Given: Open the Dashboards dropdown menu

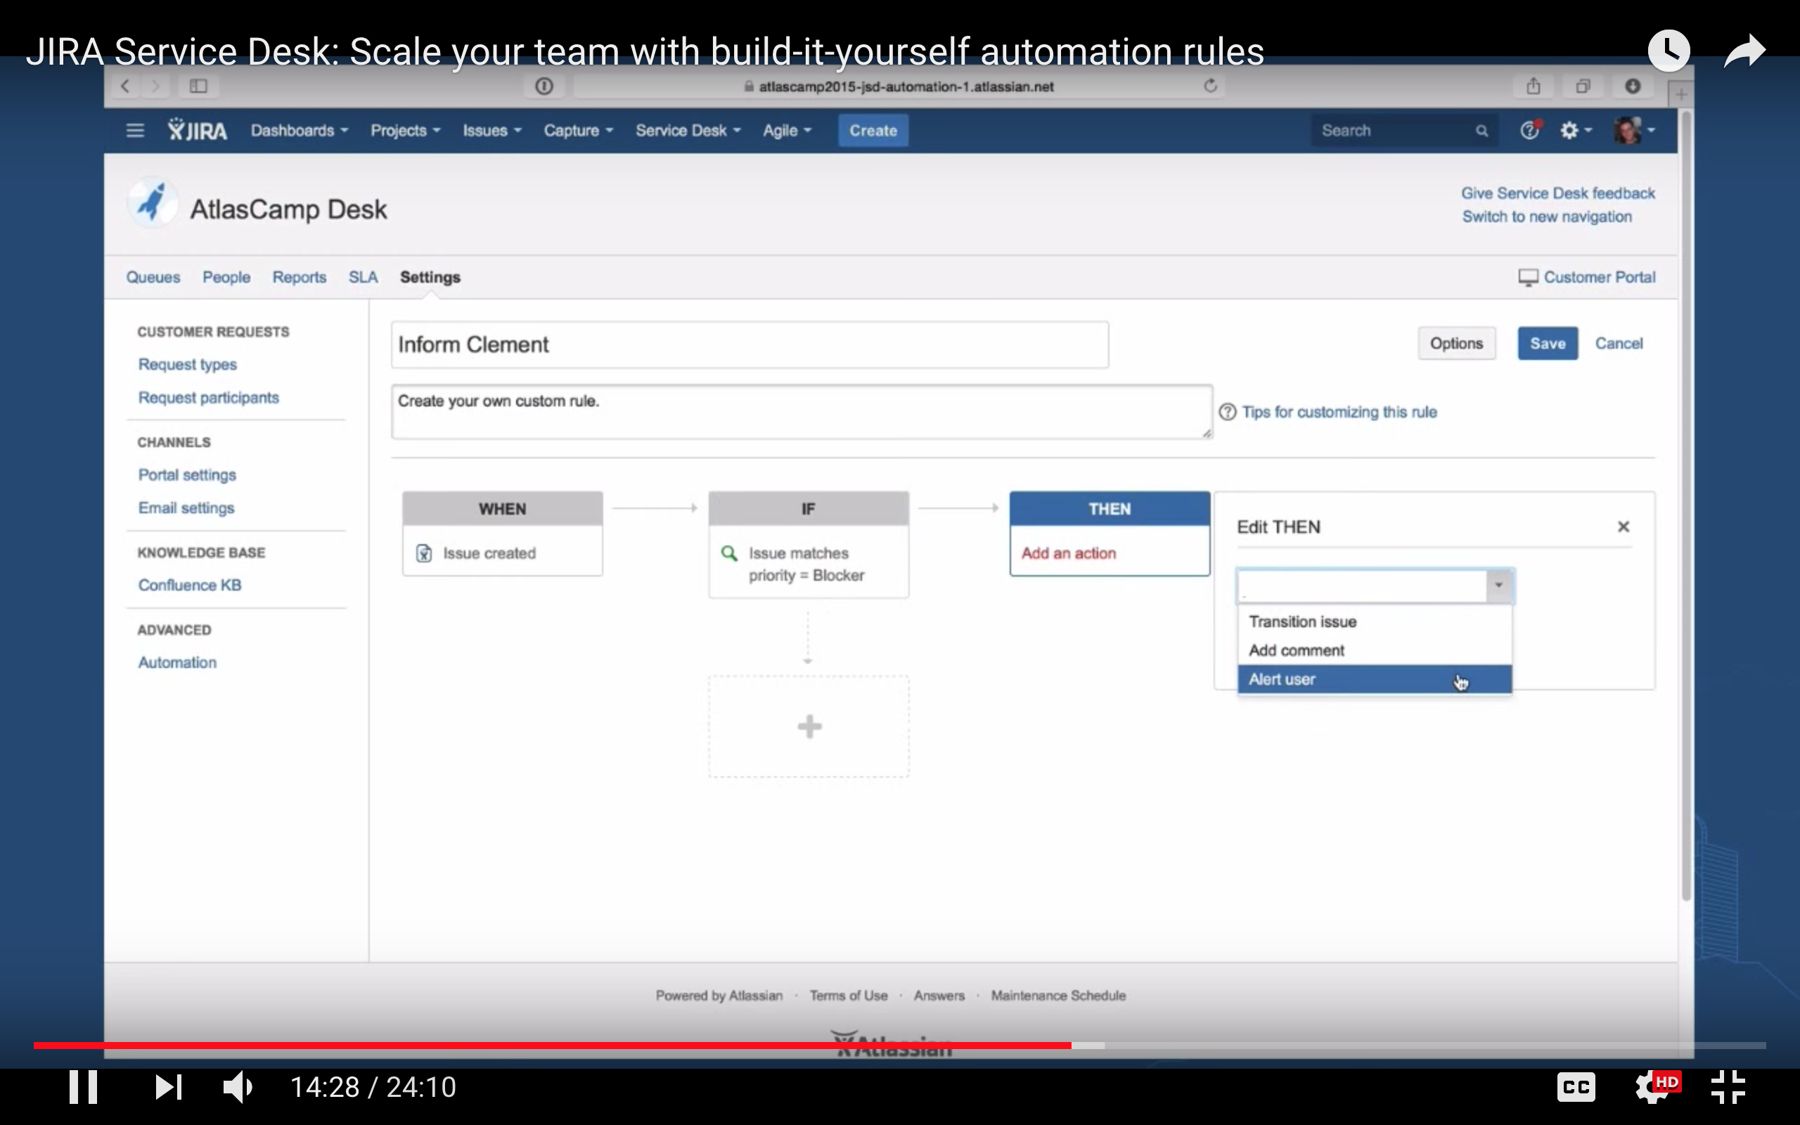Looking at the screenshot, I should point(299,130).
